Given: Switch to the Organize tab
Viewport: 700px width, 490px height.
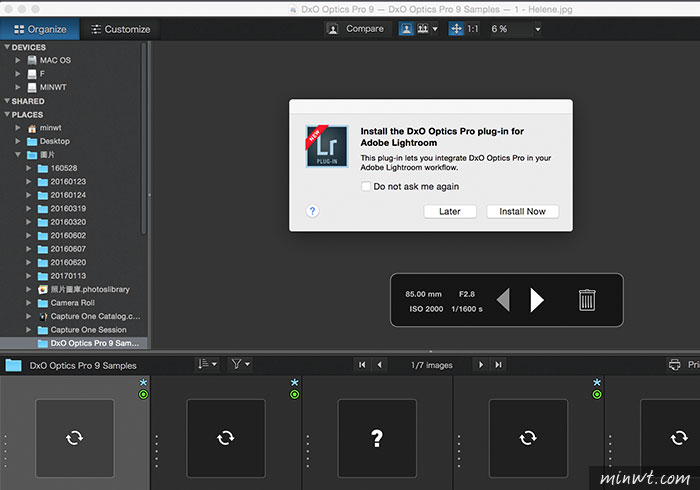Looking at the screenshot, I should (40, 29).
